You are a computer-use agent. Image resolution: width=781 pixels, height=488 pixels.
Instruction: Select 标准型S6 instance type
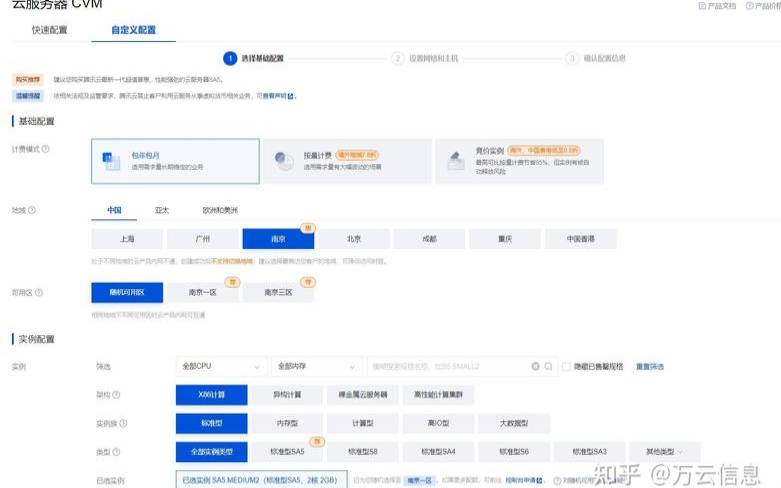(514, 452)
